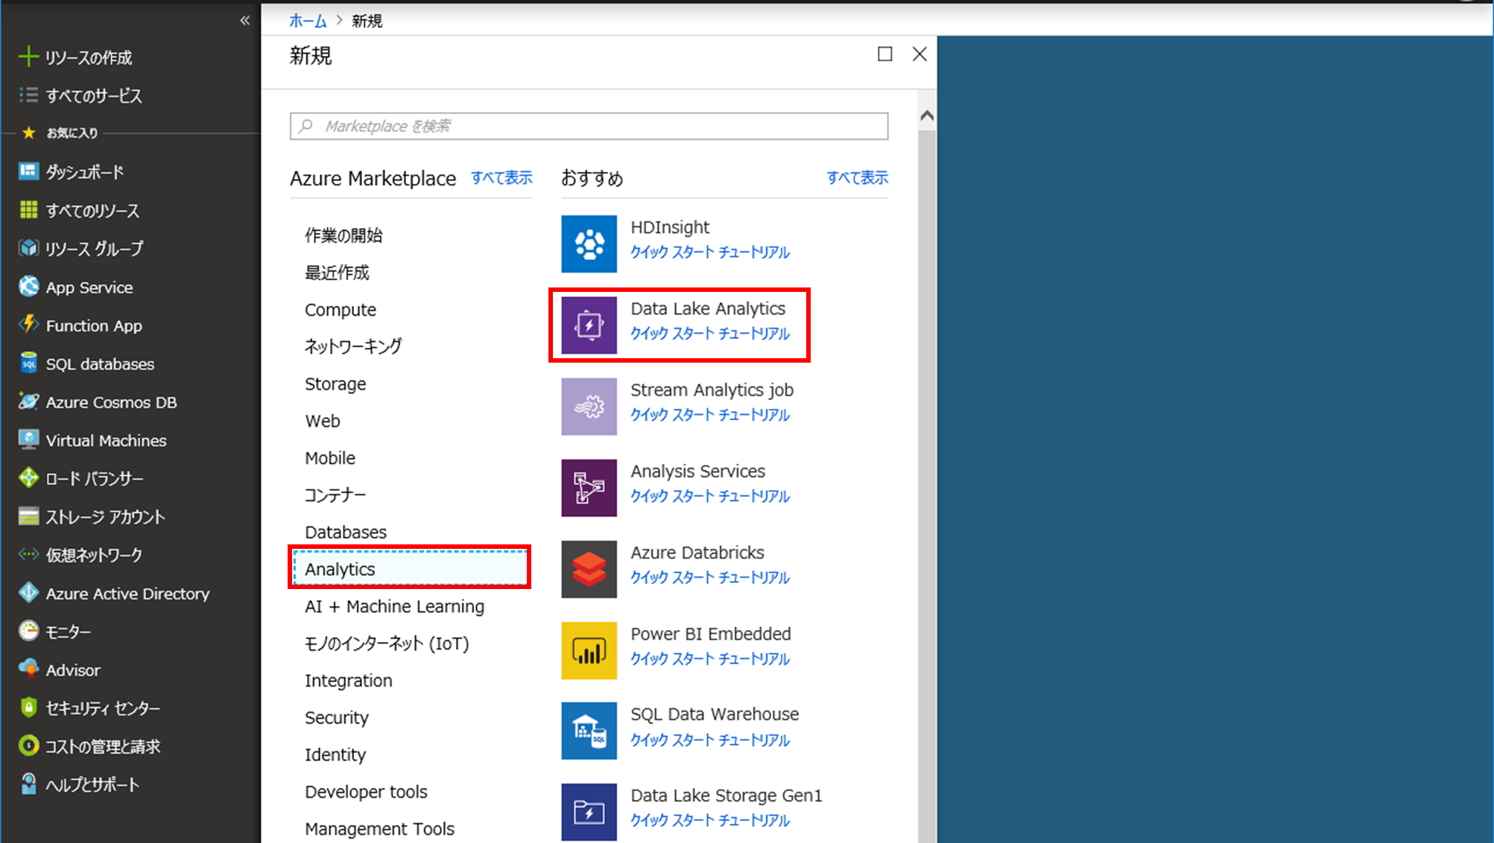Screen dimensions: 1494x843
Task: Select the Identity category
Action: [335, 754]
